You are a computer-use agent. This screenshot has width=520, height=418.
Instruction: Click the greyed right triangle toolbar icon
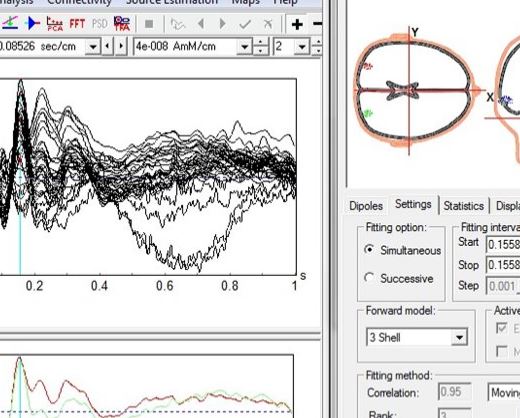[x=223, y=24]
